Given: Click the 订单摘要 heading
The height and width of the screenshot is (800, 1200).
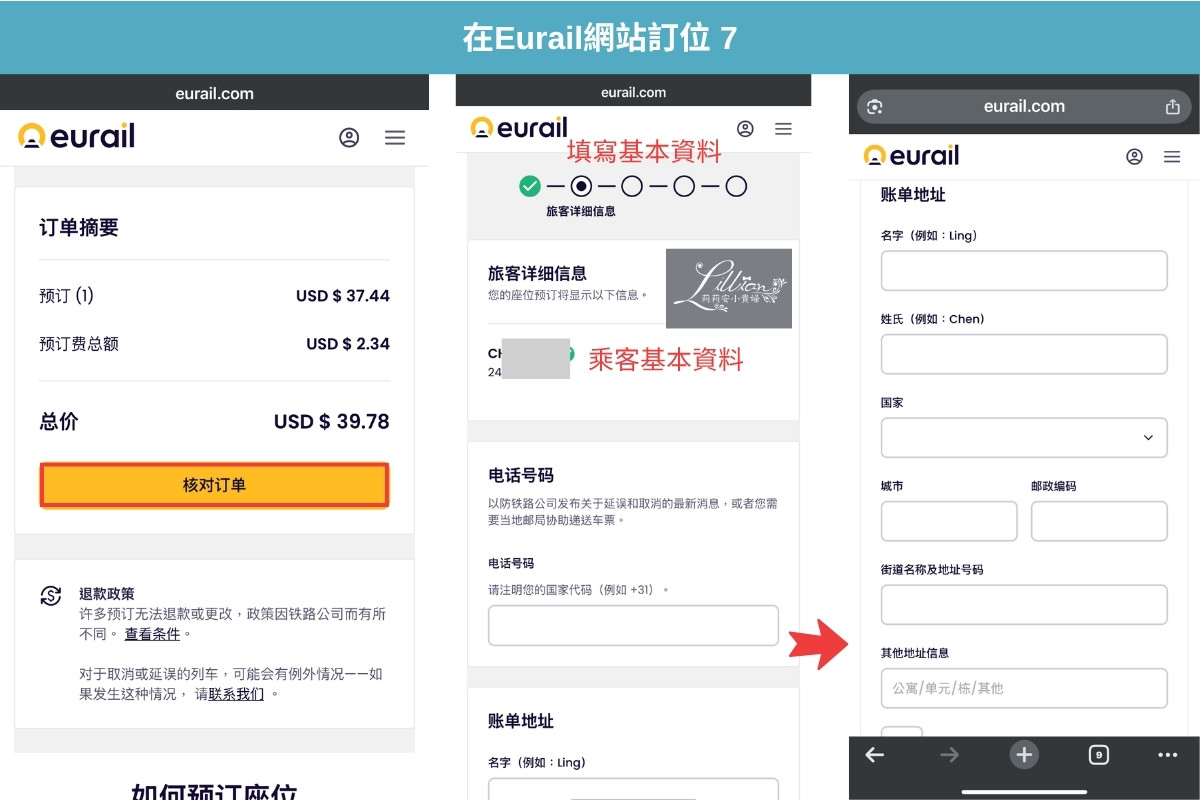Looking at the screenshot, I should (79, 228).
